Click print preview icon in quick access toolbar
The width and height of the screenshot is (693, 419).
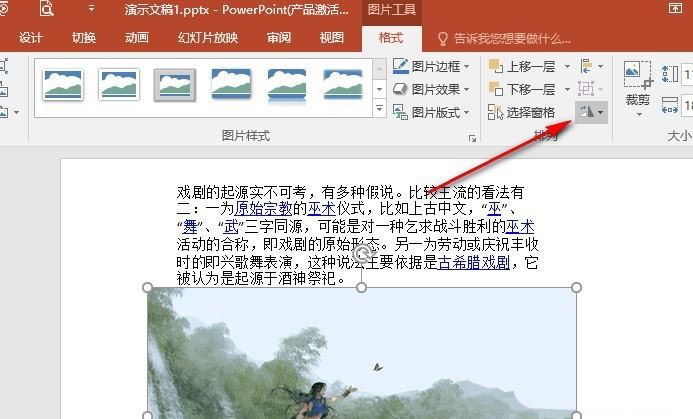[47, 9]
